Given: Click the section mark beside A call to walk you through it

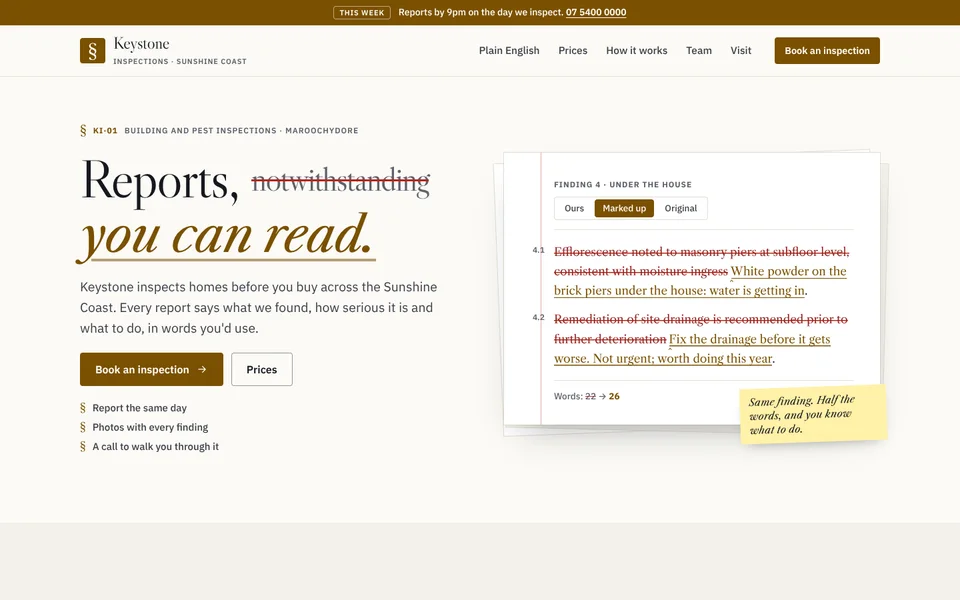Looking at the screenshot, I should click(x=83, y=446).
